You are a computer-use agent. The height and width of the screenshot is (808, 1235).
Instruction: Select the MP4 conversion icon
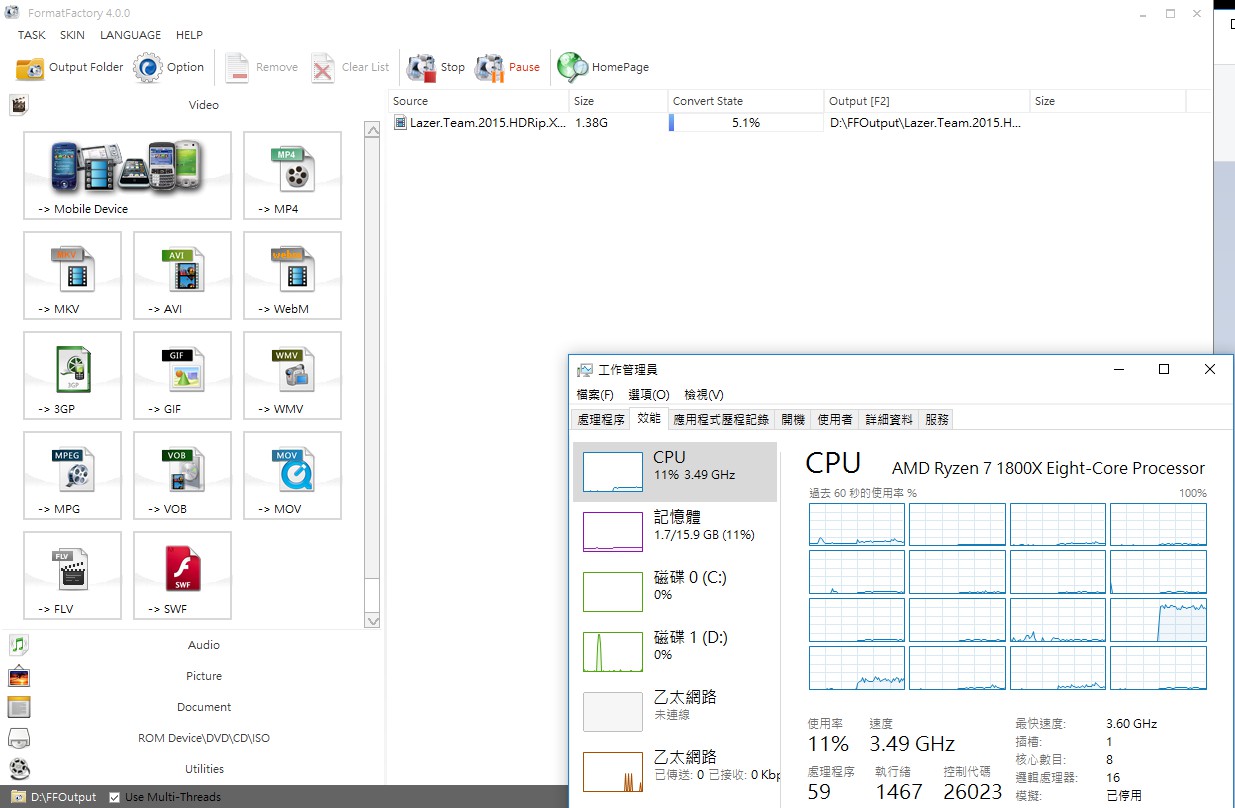pos(292,175)
